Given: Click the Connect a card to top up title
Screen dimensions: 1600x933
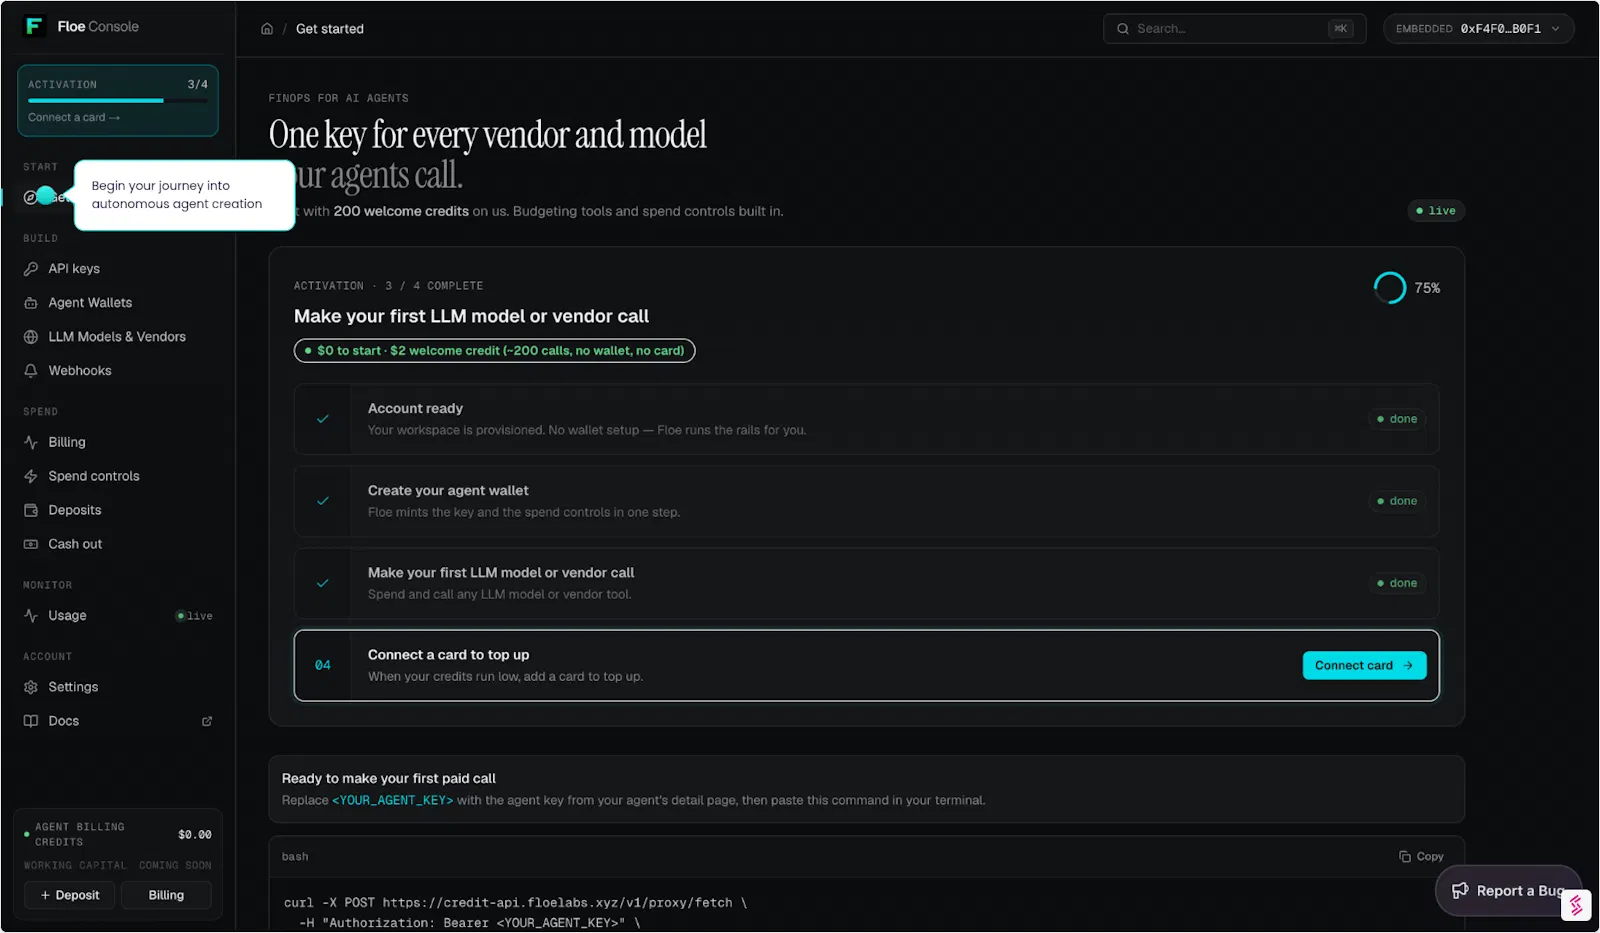Looking at the screenshot, I should 449,655.
